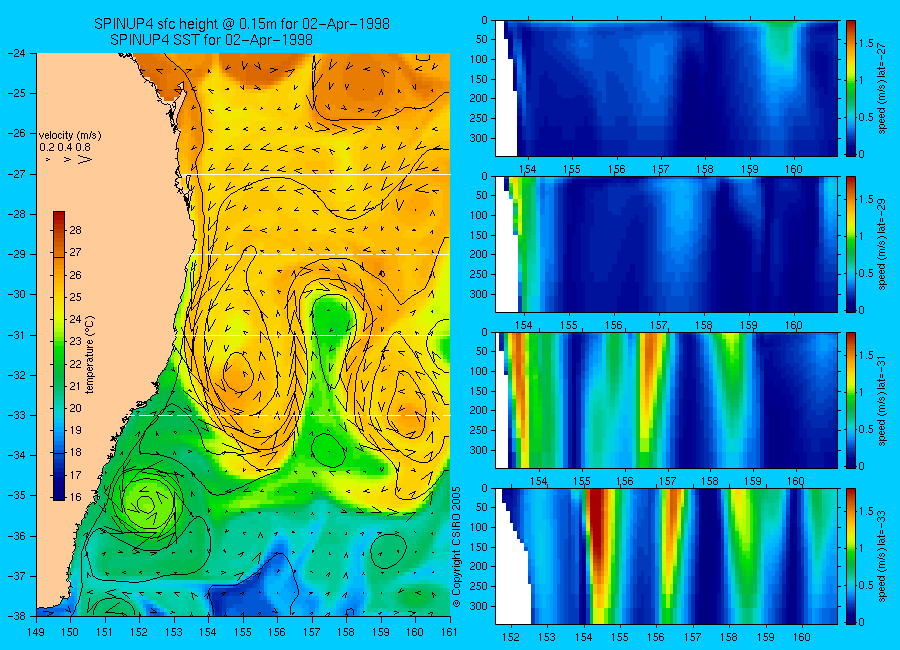
Task: Click the lat=-27 speed section panel
Action: pyautogui.click(x=666, y=88)
